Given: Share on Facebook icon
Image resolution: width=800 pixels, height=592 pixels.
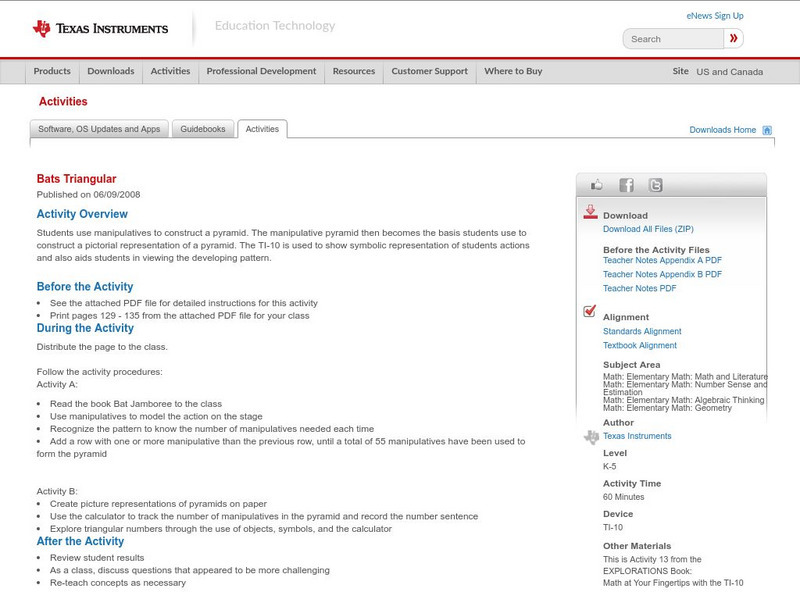Looking at the screenshot, I should pyautogui.click(x=626, y=185).
